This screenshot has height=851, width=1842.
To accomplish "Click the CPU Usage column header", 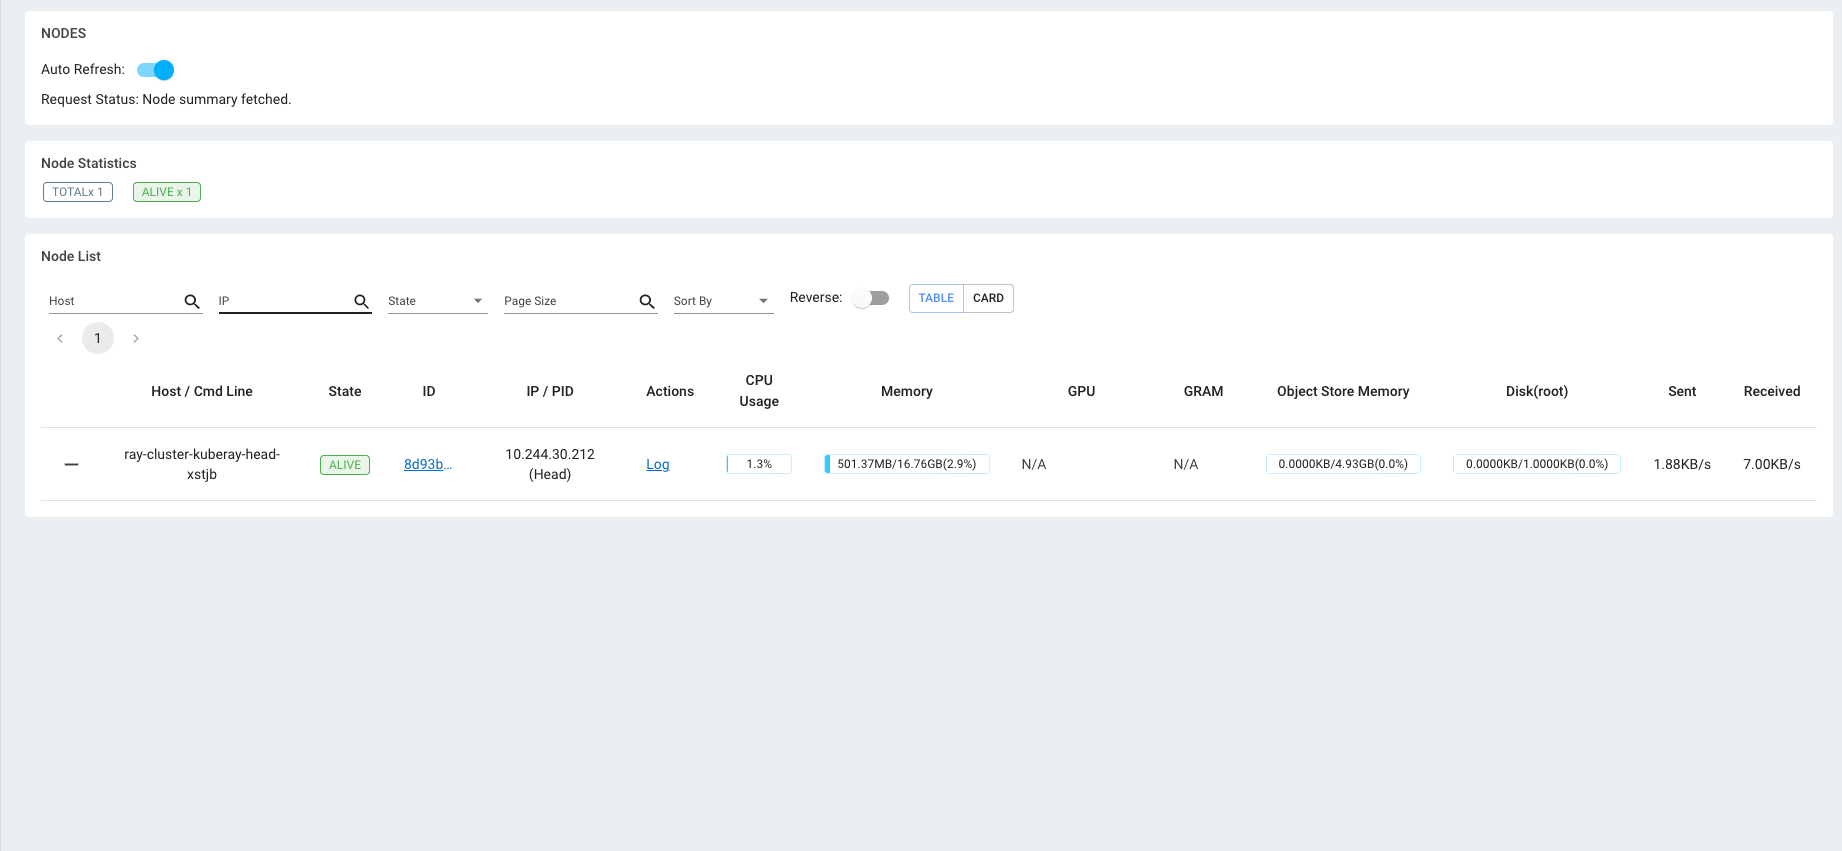I will coord(759,391).
